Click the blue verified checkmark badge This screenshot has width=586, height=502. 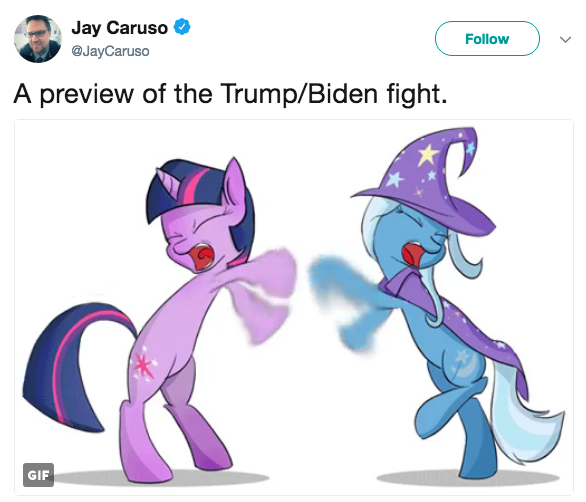(x=182, y=27)
